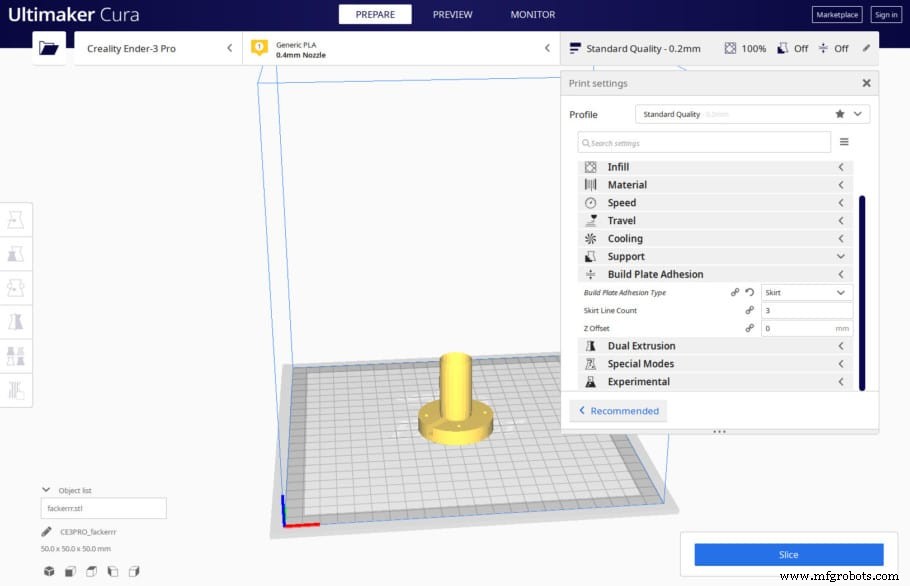Select the Scale tool
This screenshot has width=910, height=586.
pyautogui.click(x=15, y=253)
